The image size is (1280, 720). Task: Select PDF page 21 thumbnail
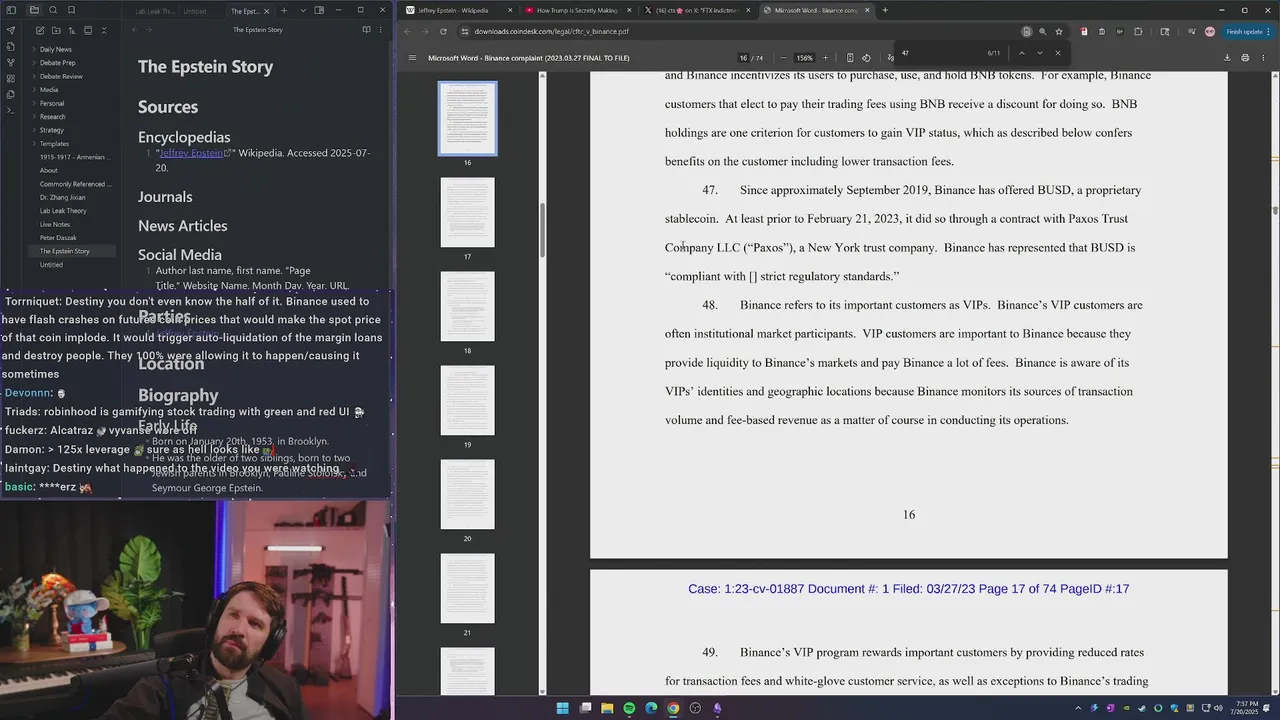click(467, 588)
